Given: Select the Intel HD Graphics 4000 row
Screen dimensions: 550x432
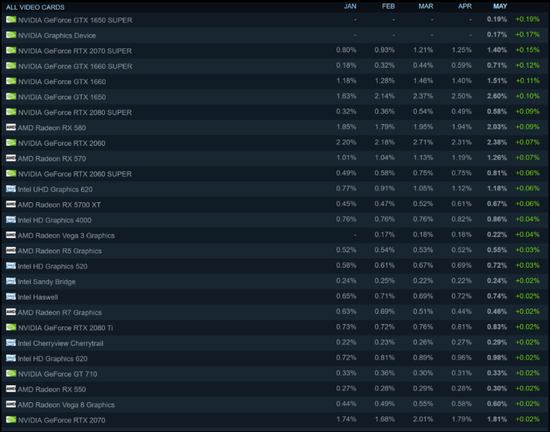Looking at the screenshot, I should pyautogui.click(x=274, y=220).
